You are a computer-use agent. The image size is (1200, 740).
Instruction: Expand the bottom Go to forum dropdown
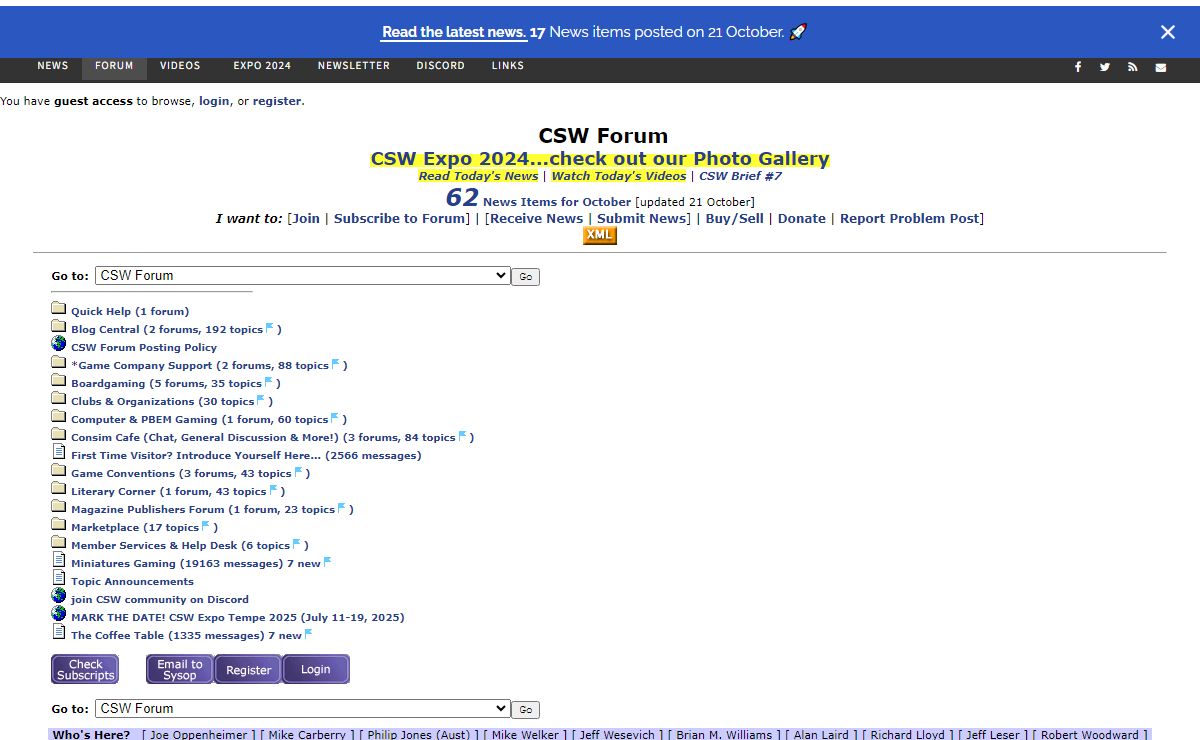302,709
